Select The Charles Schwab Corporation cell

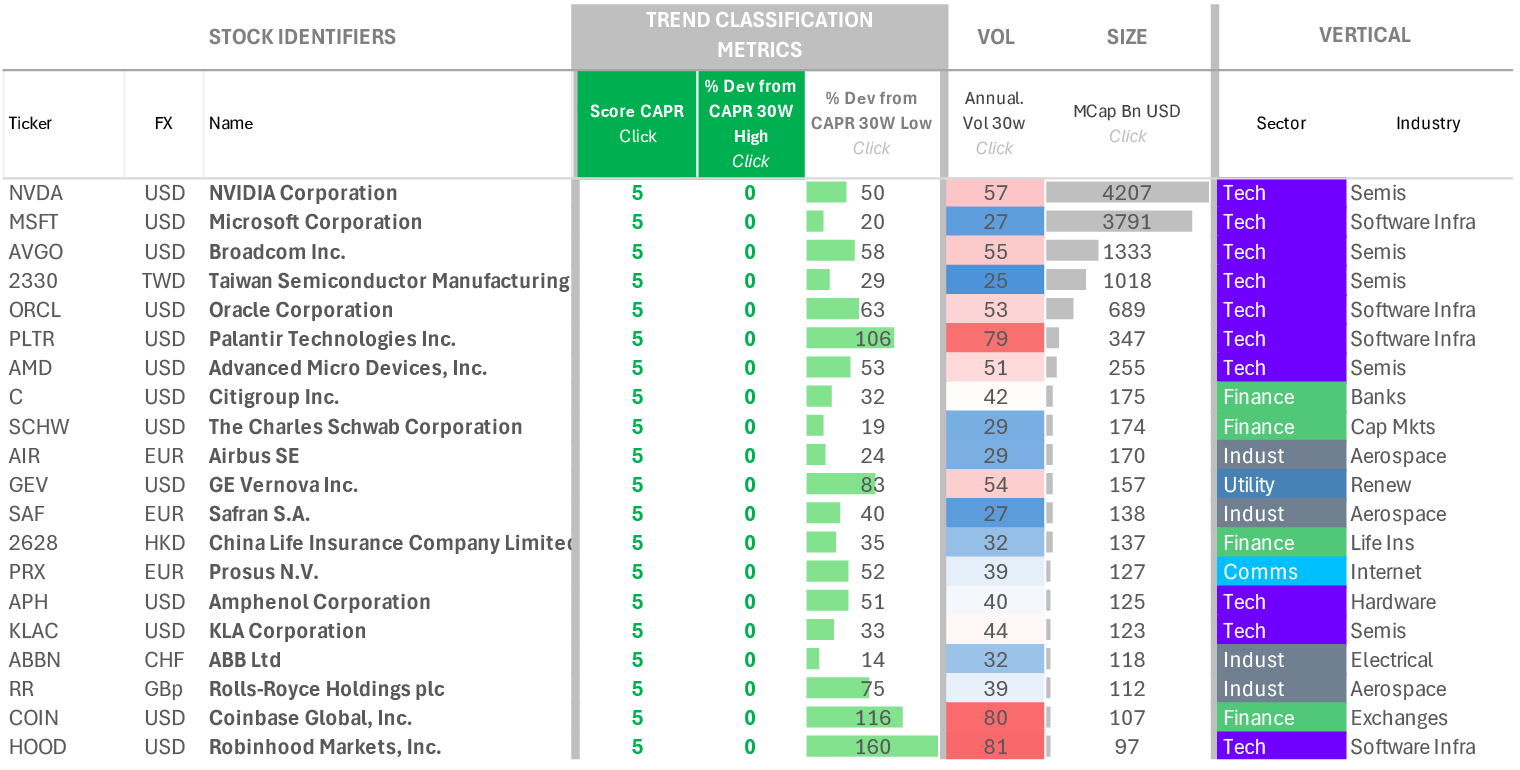point(365,427)
